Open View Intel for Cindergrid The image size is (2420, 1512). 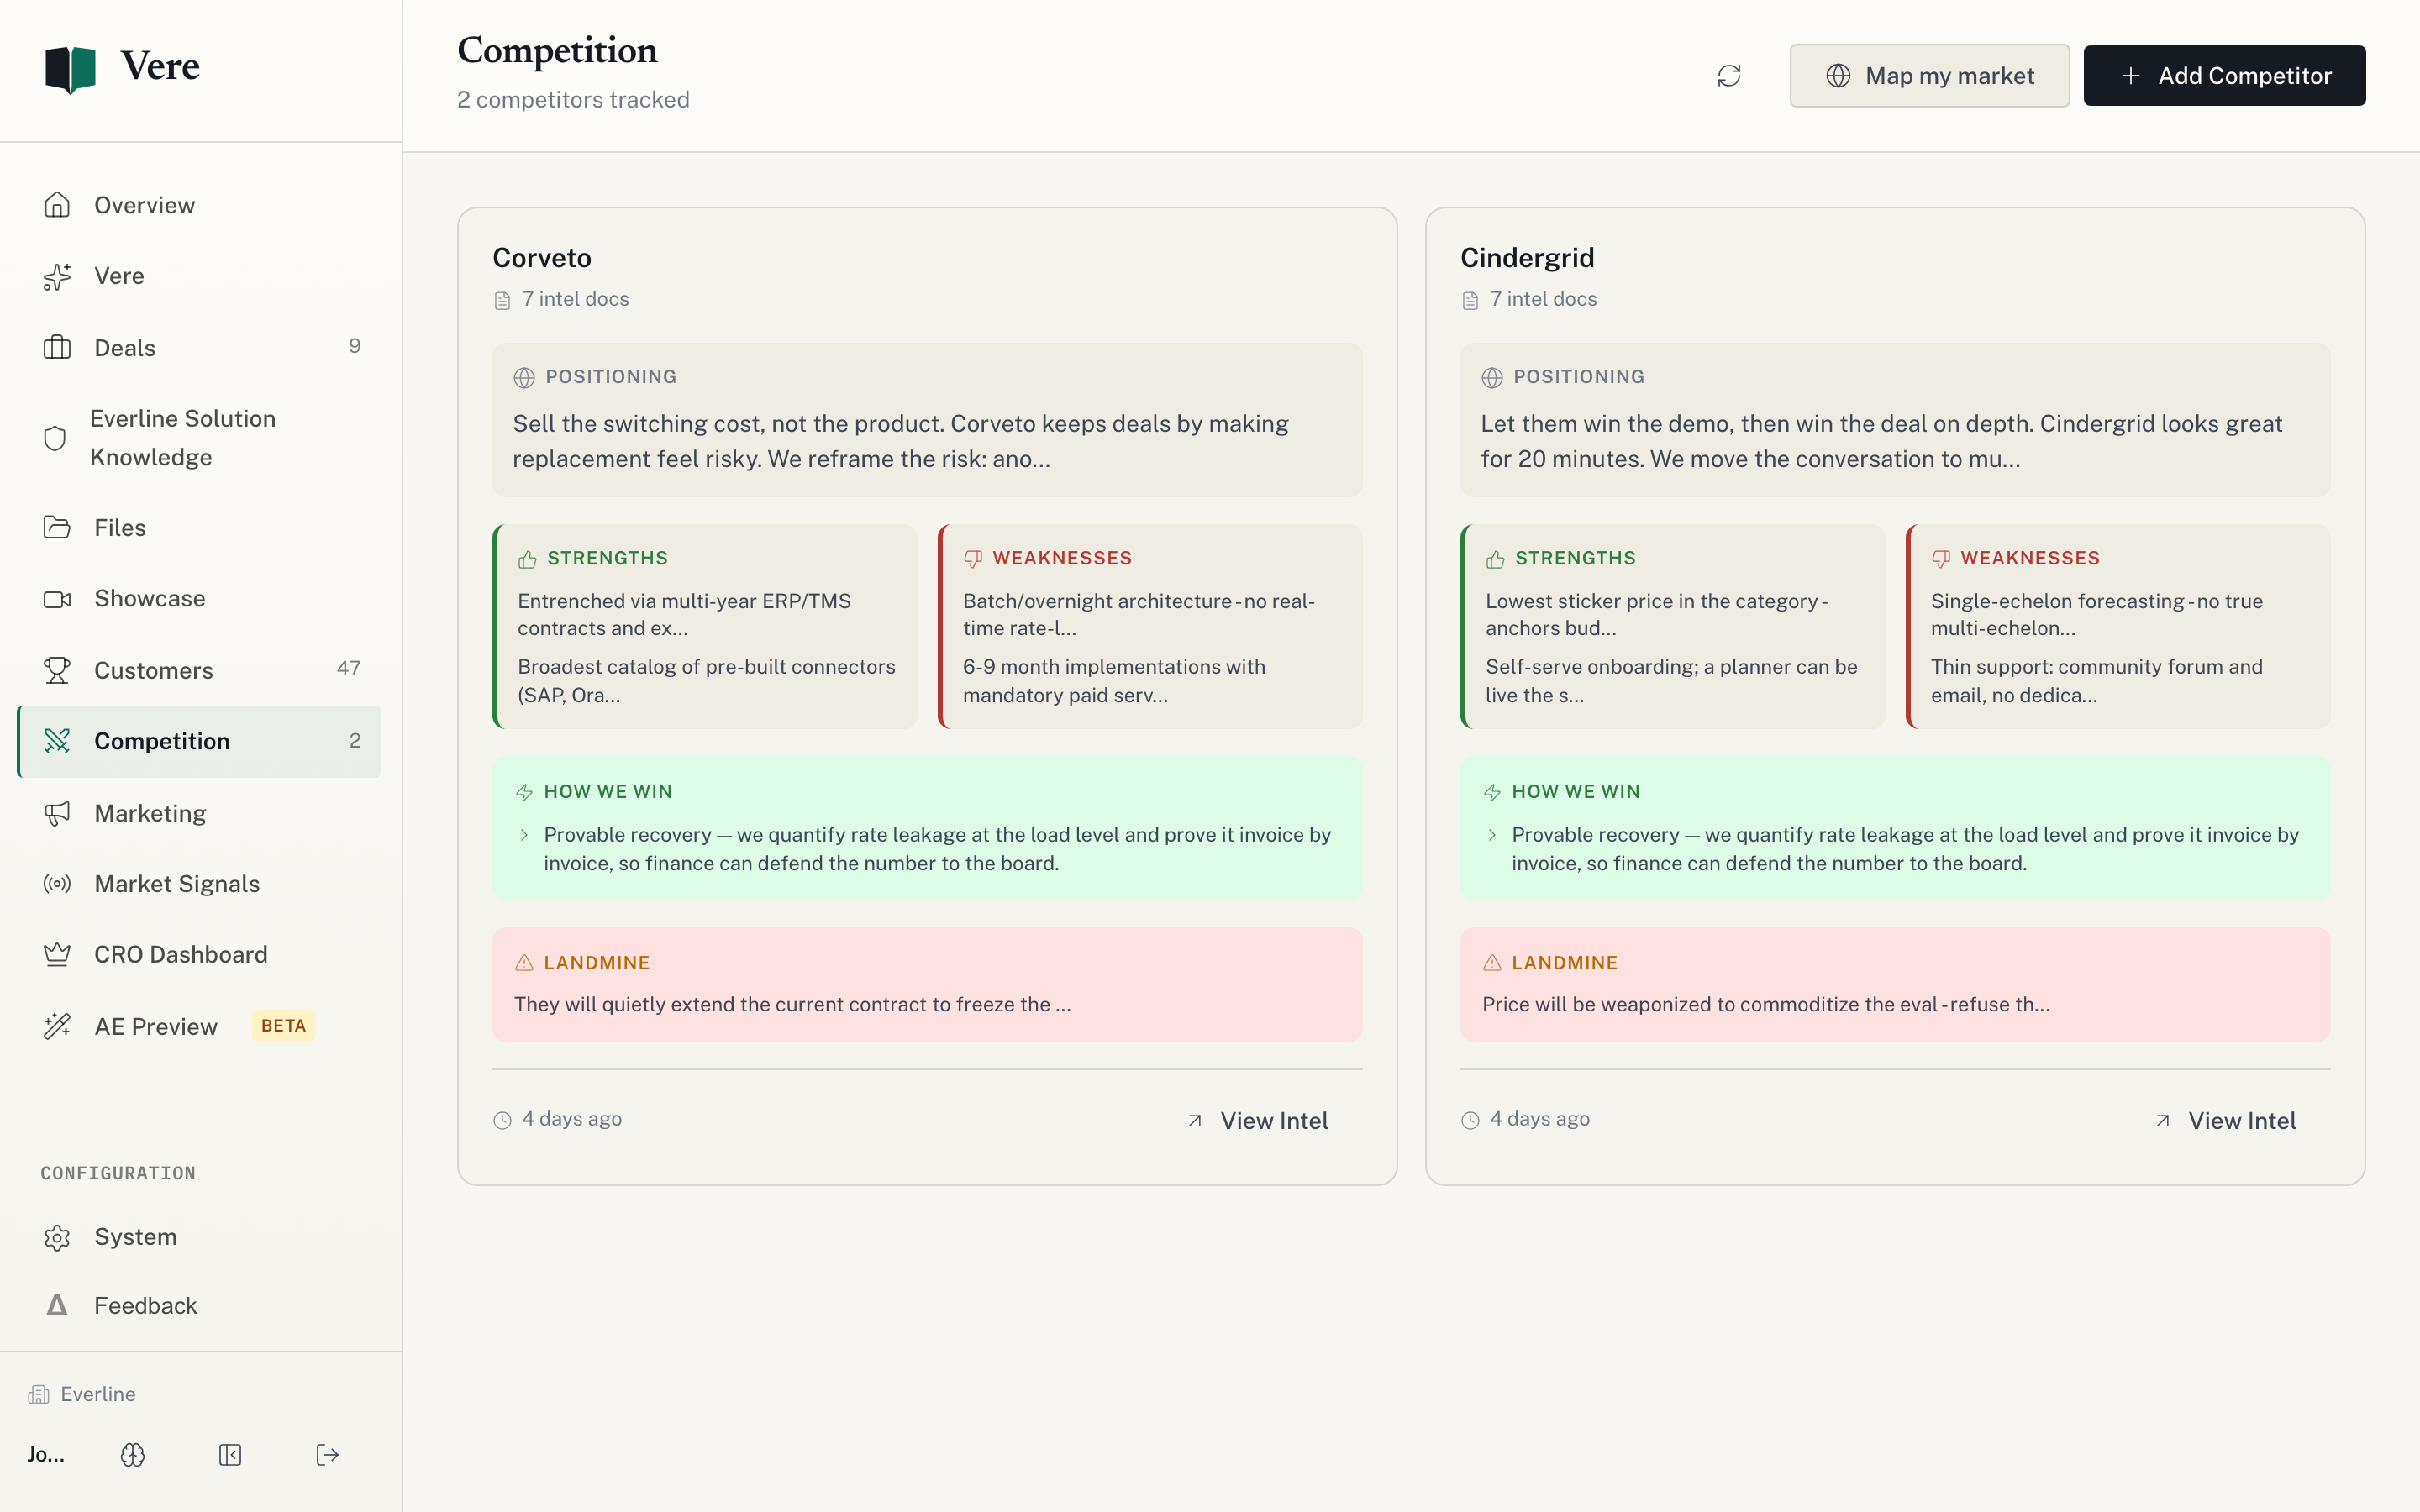tap(2225, 1121)
